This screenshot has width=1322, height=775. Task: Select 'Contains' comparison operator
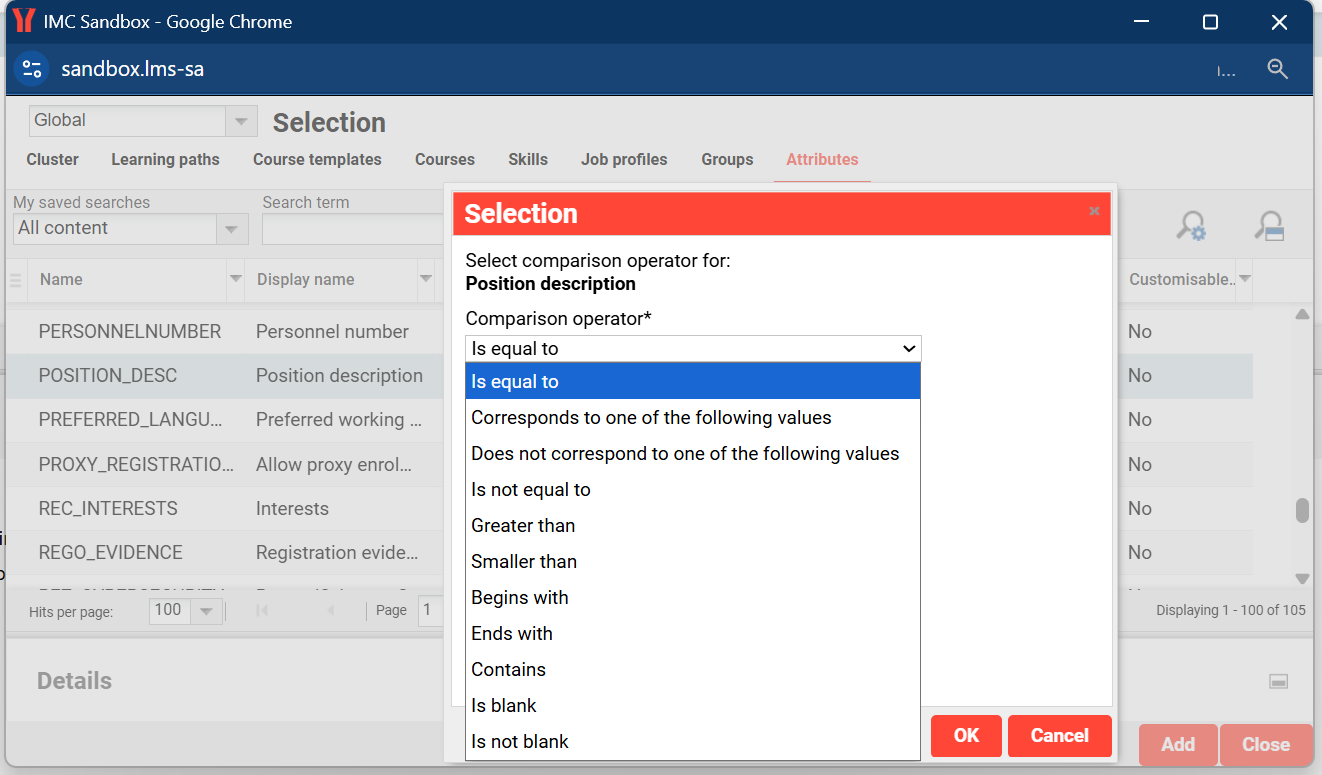pos(508,669)
